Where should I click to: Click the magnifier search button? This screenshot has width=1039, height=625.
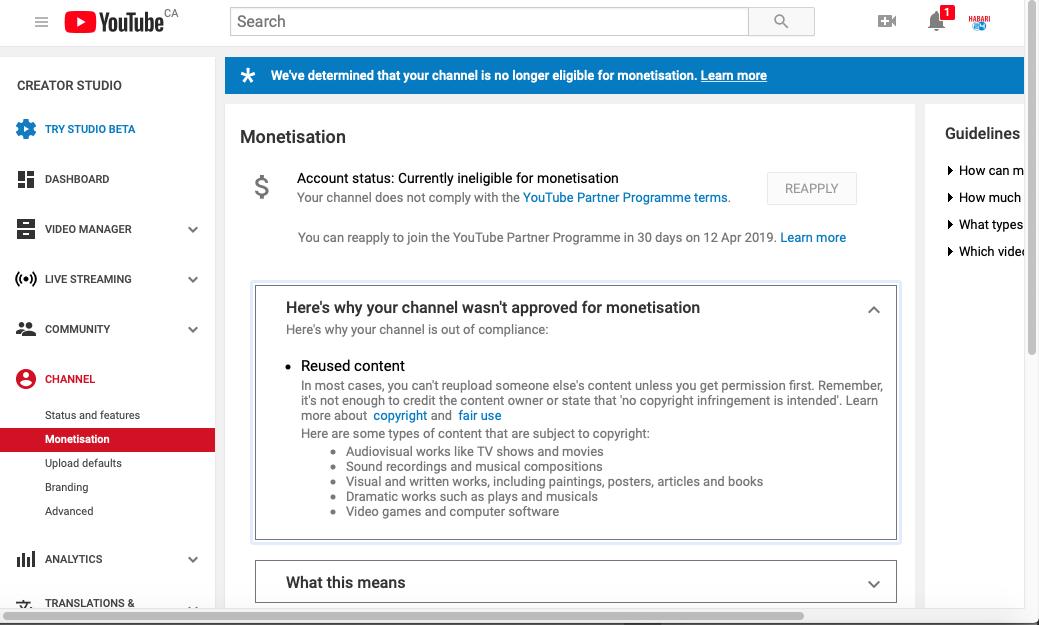[781, 21]
